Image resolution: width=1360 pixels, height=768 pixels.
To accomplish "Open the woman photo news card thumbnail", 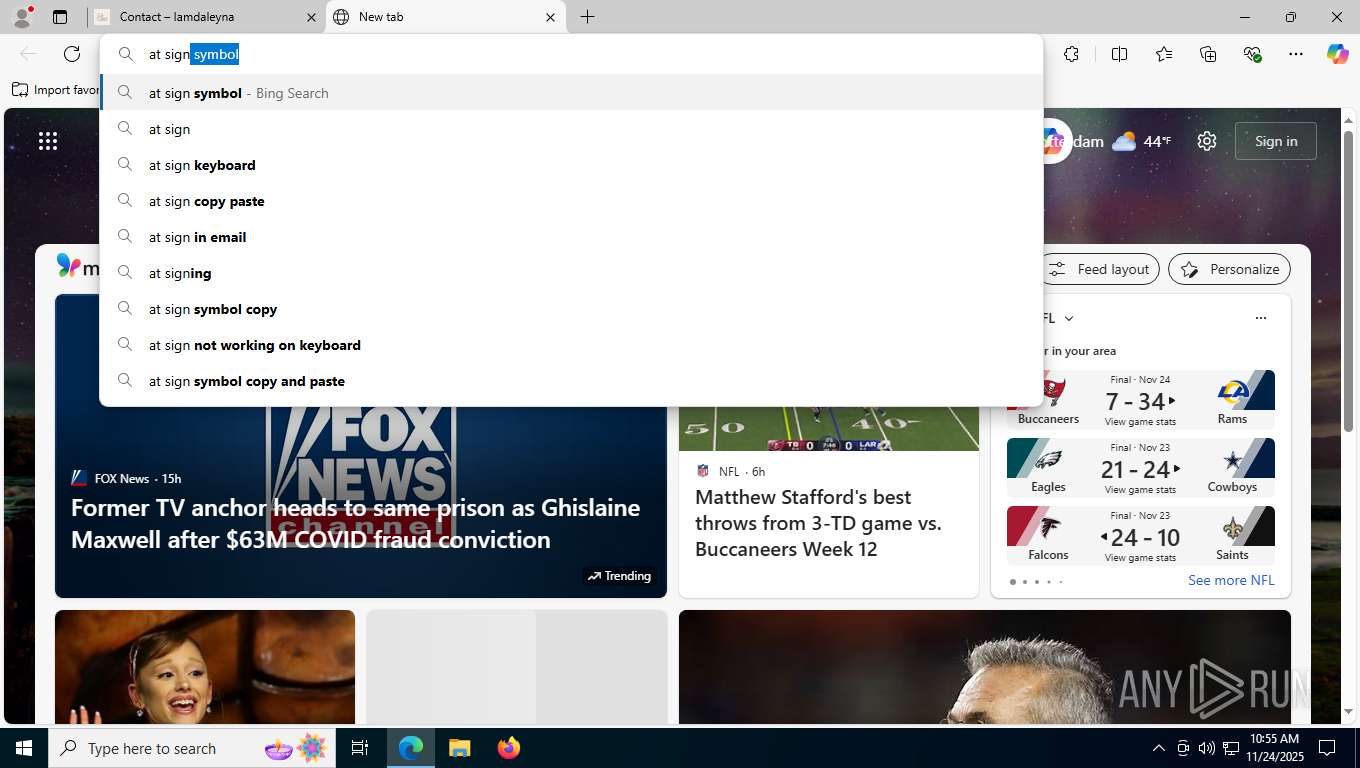I will tap(205, 667).
